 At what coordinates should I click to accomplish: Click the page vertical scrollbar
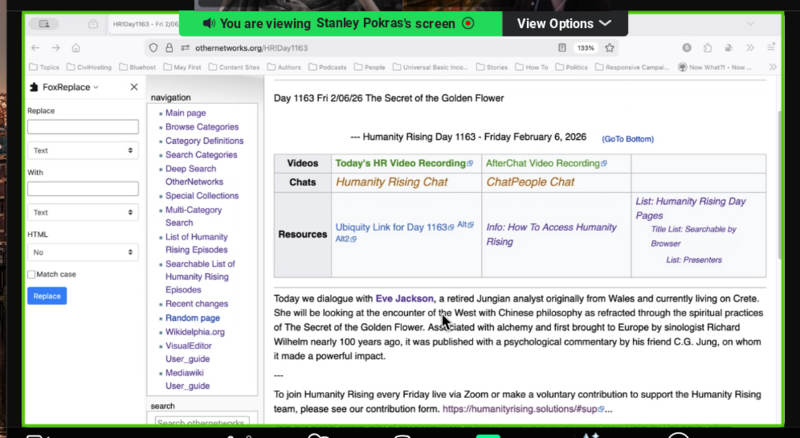coord(780,184)
